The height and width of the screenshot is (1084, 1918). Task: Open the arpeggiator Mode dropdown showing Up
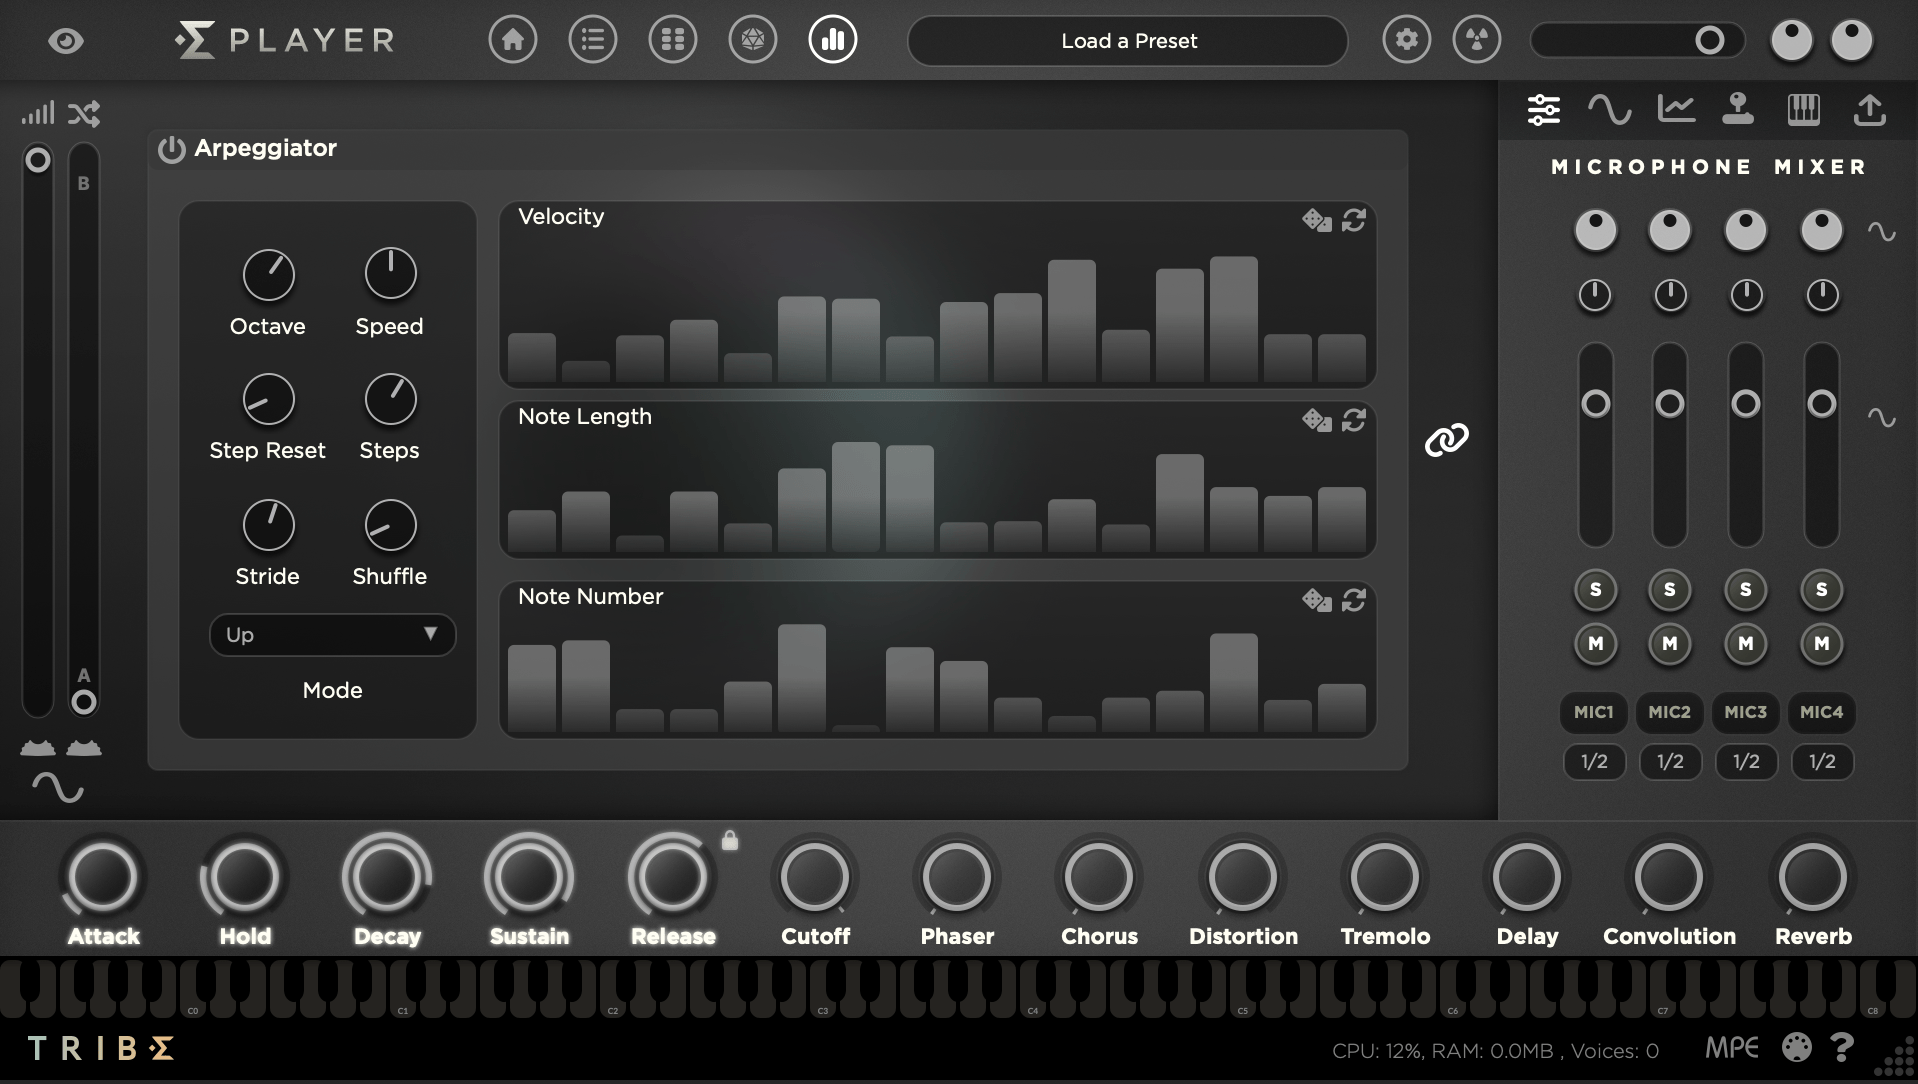[332, 635]
